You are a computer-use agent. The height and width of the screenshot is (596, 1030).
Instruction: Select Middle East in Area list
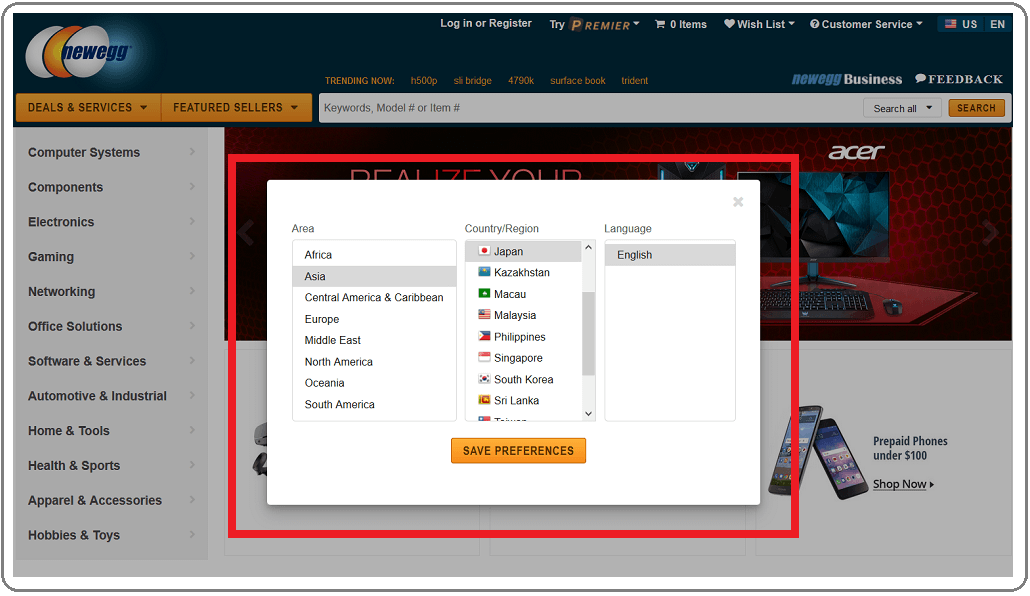(374, 340)
